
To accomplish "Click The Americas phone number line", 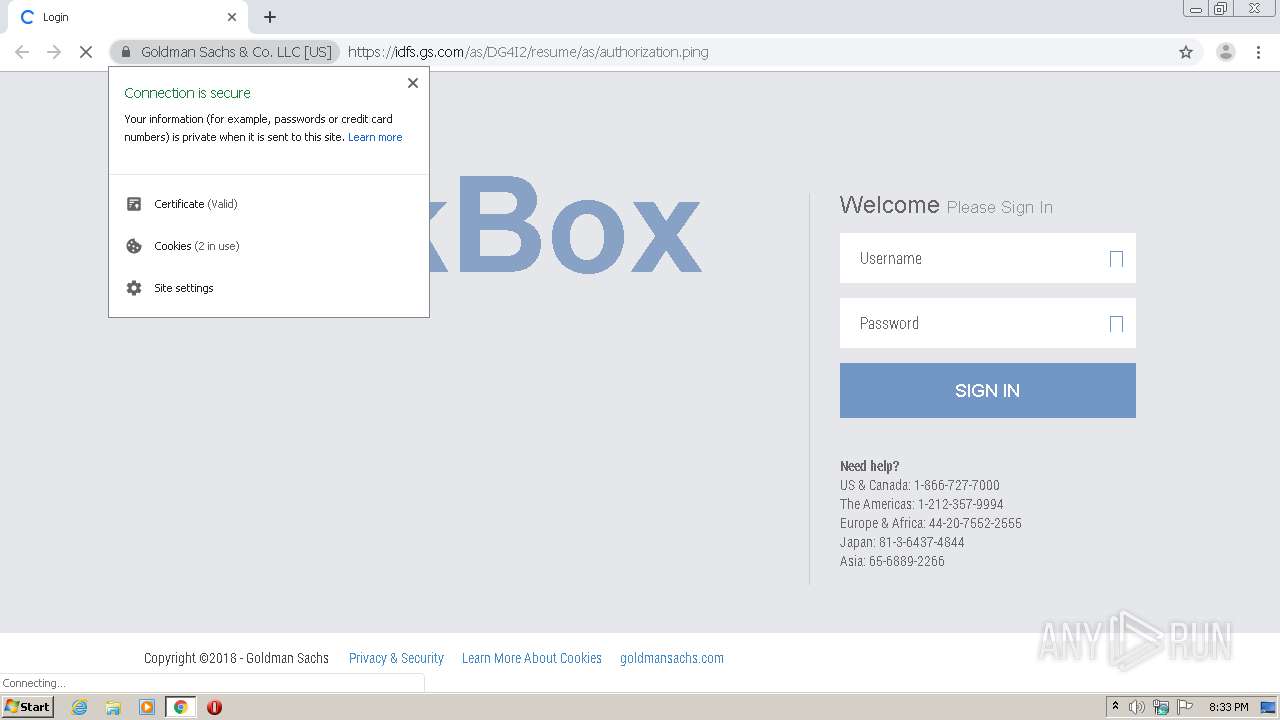I will coord(922,504).
